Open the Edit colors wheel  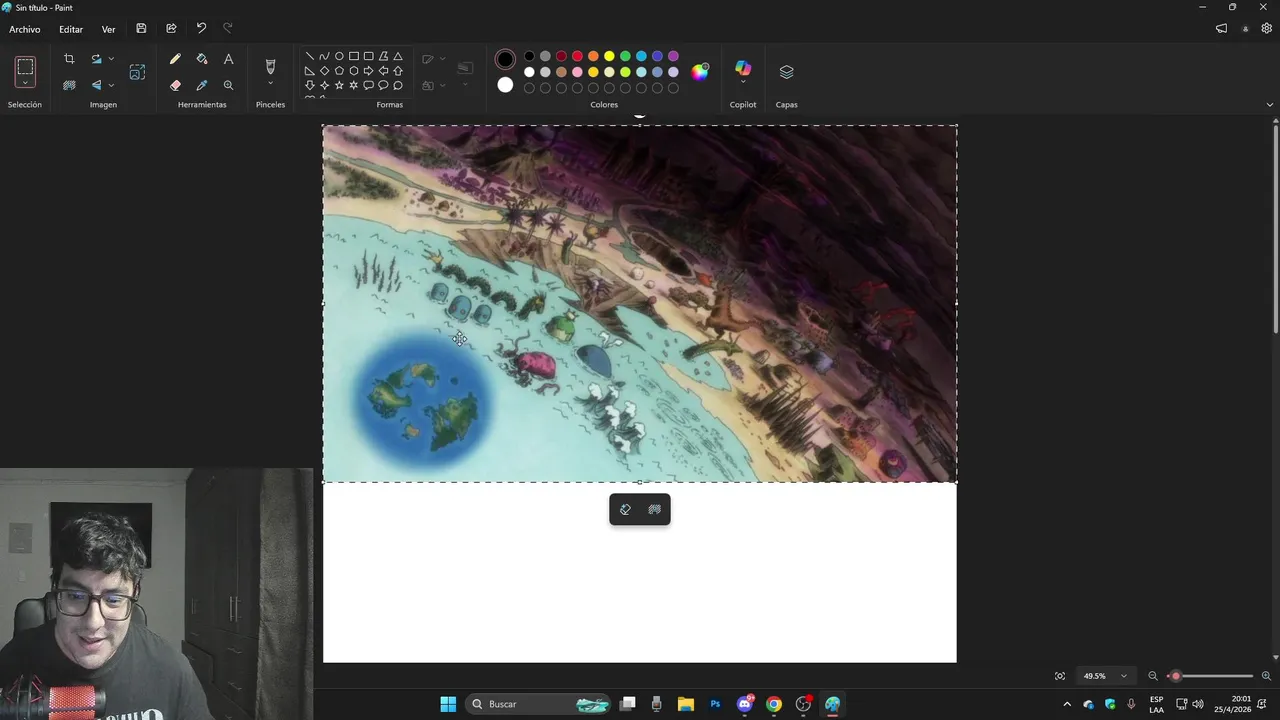(700, 71)
